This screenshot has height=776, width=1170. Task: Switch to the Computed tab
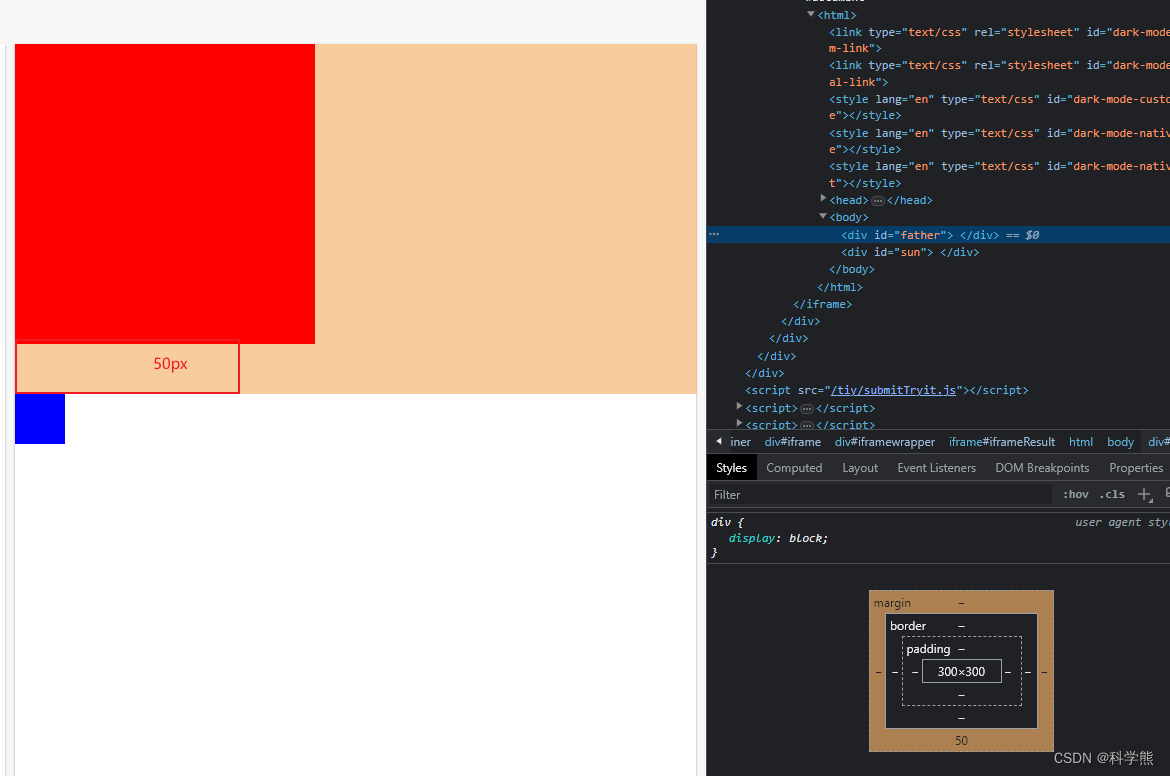pyautogui.click(x=794, y=468)
